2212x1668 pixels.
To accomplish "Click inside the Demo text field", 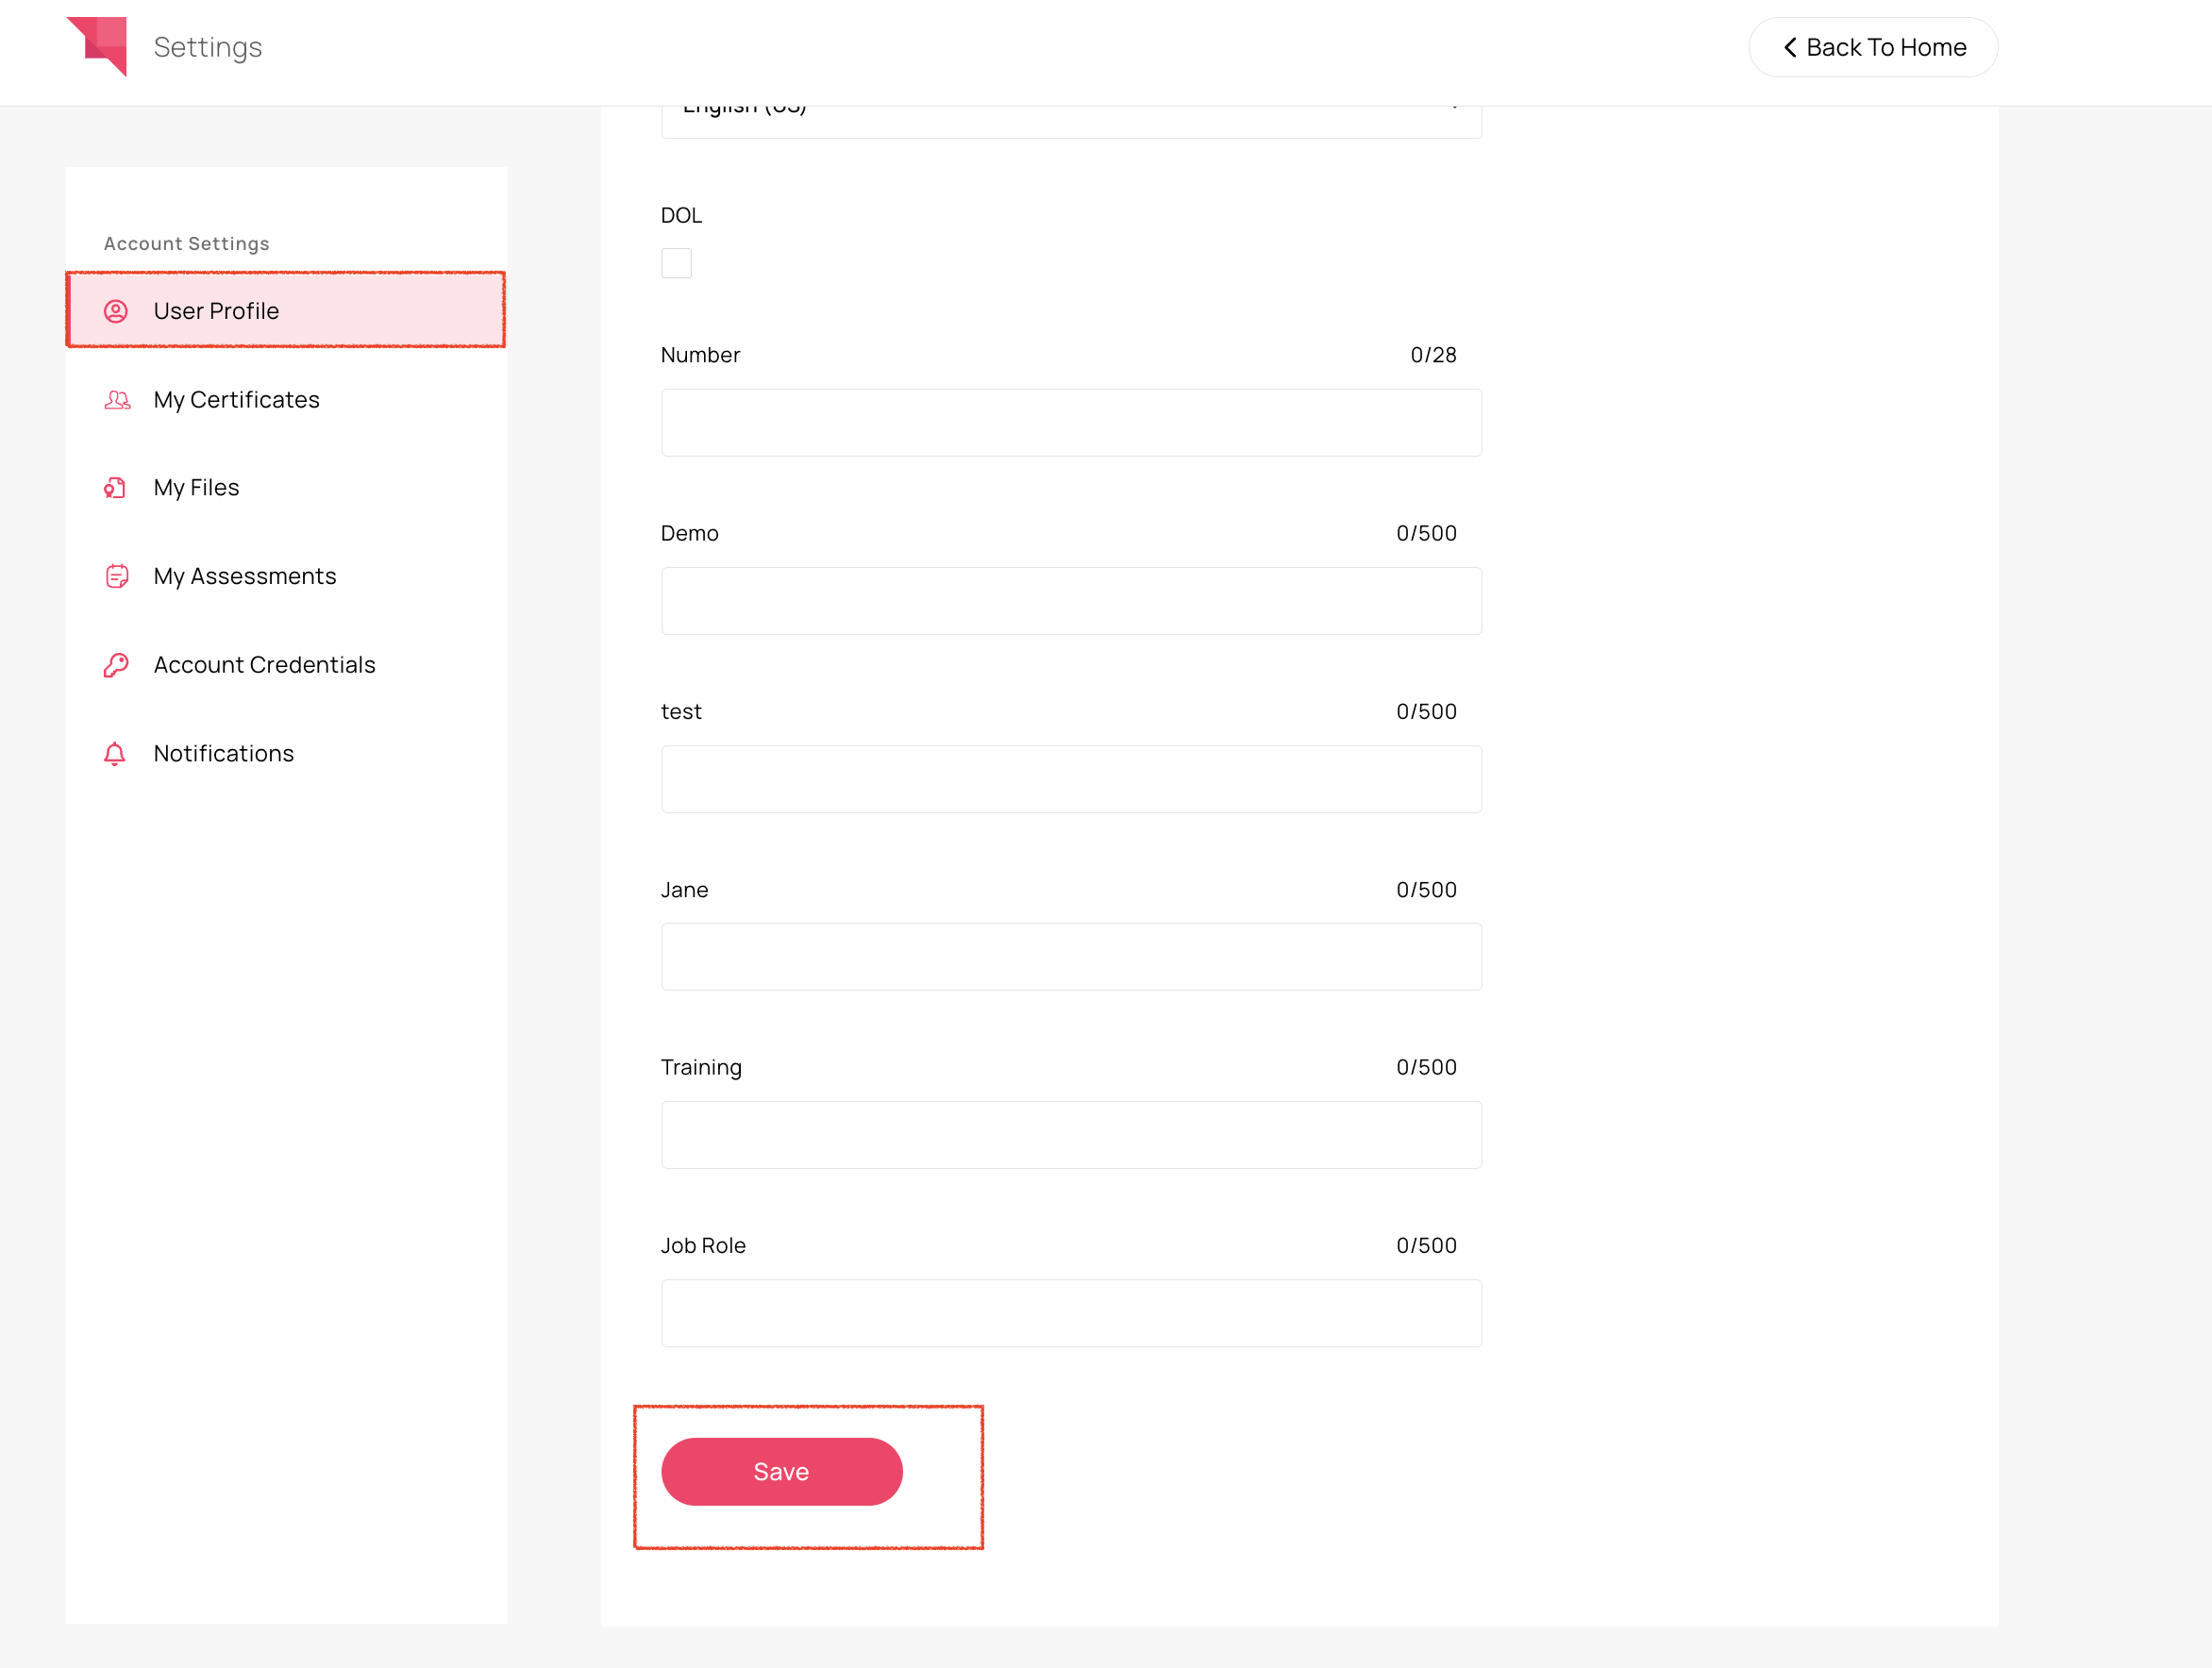I will click(1070, 601).
